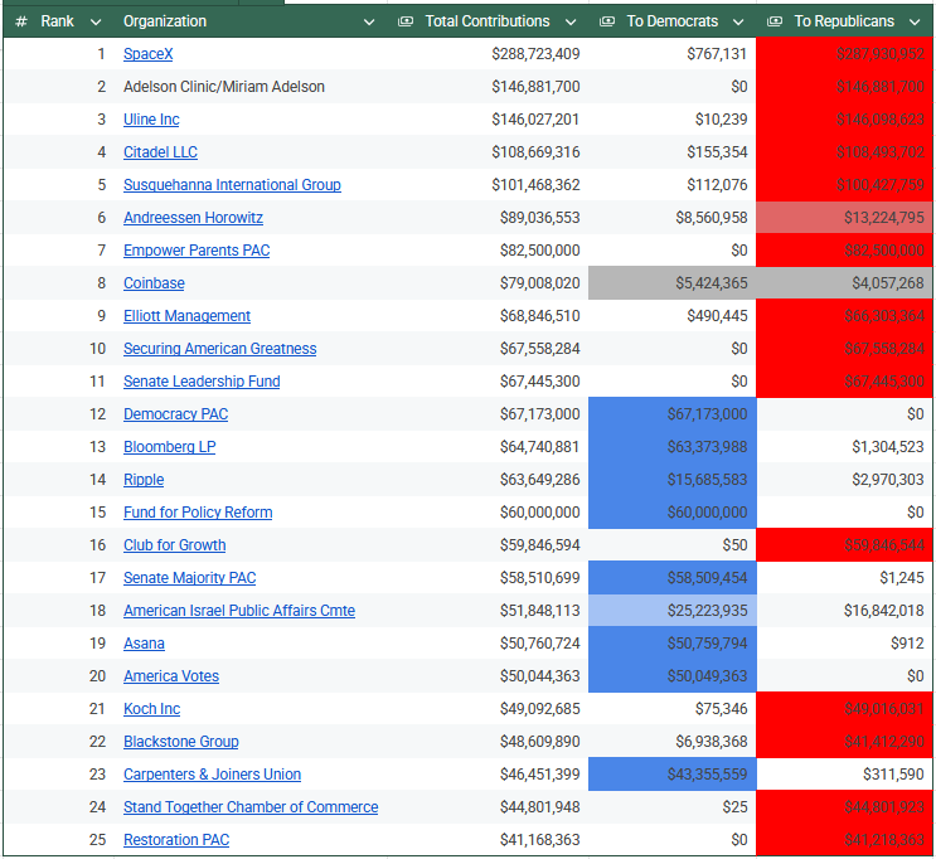936x860 pixels.
Task: Open the Senate Leadership Fund link
Action: pos(202,381)
